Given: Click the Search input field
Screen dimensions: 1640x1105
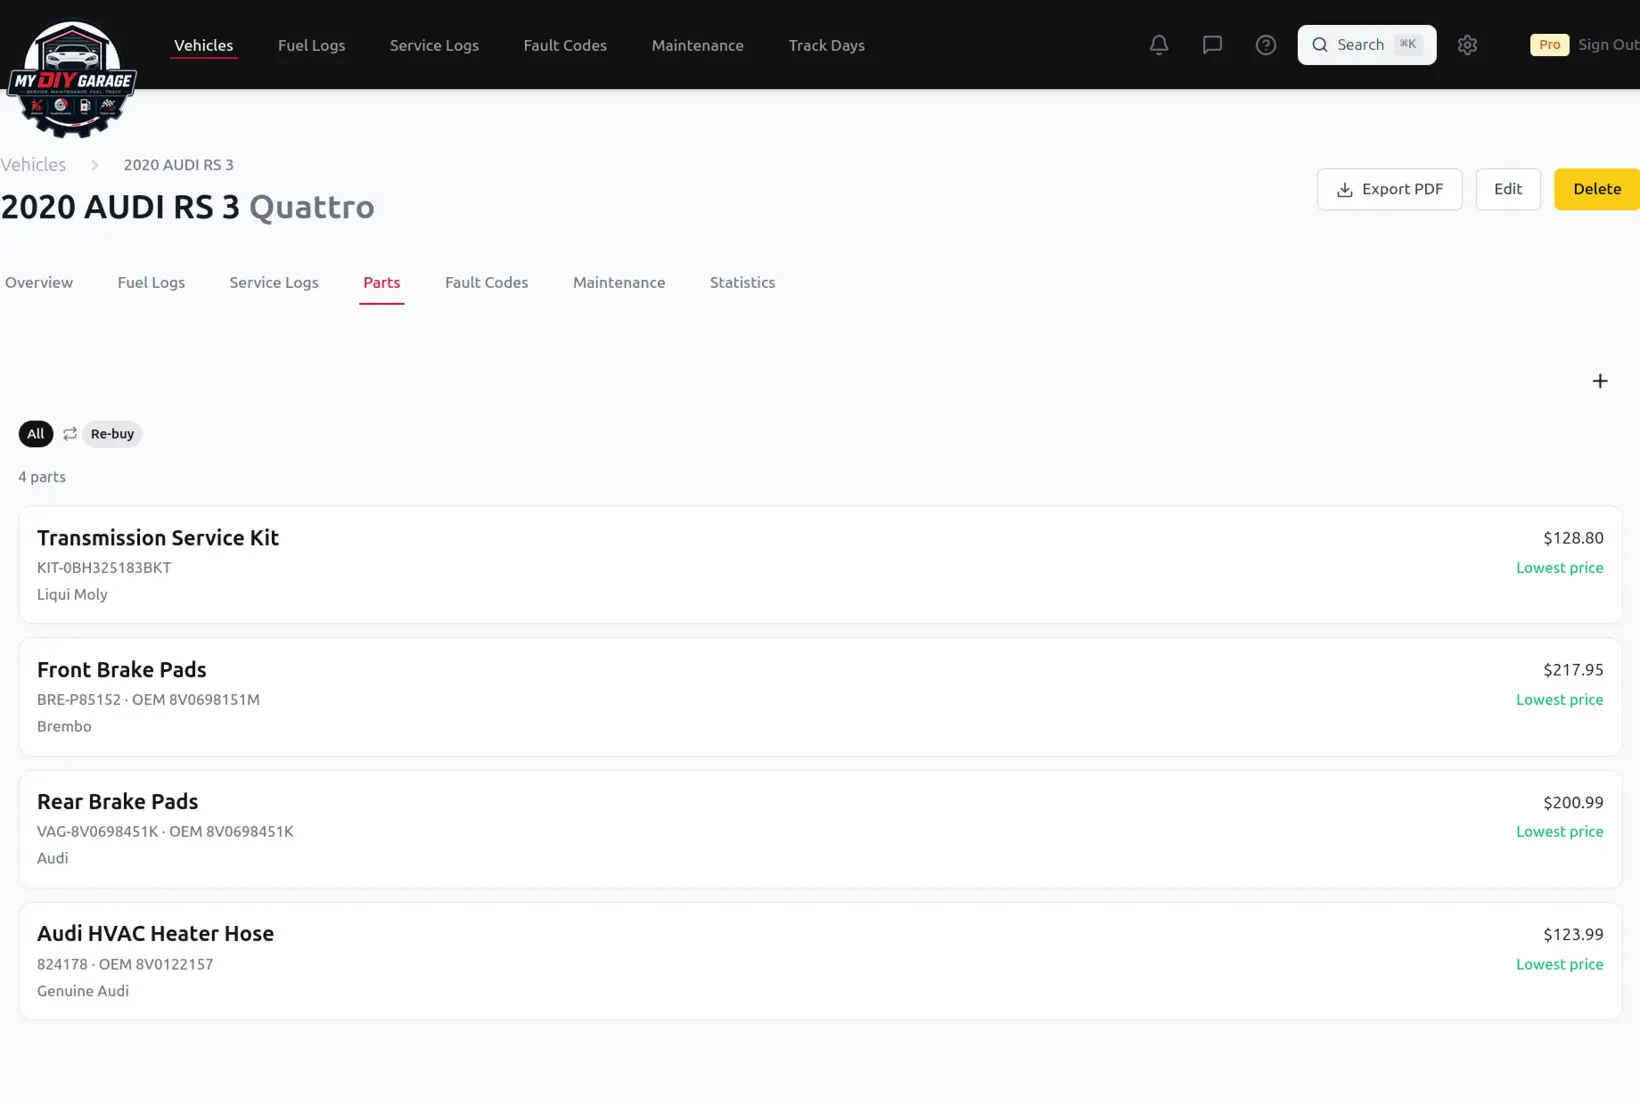Looking at the screenshot, I should 1366,45.
